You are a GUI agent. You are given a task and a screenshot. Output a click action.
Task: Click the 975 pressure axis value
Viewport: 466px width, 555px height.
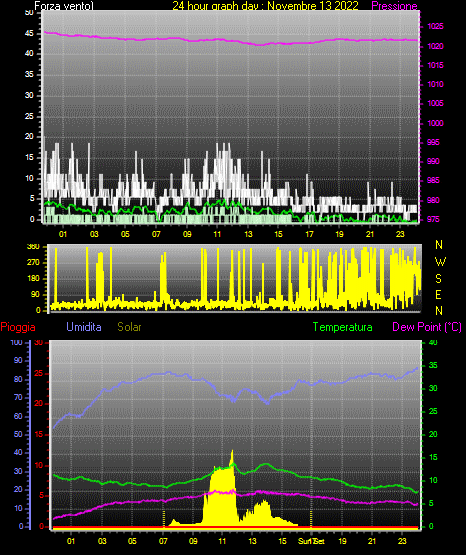pos(433,219)
